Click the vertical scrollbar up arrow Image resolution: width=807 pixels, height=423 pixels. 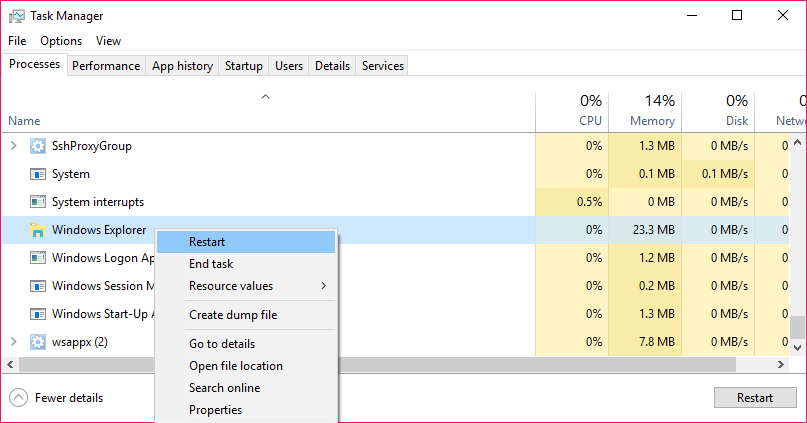pos(797,142)
